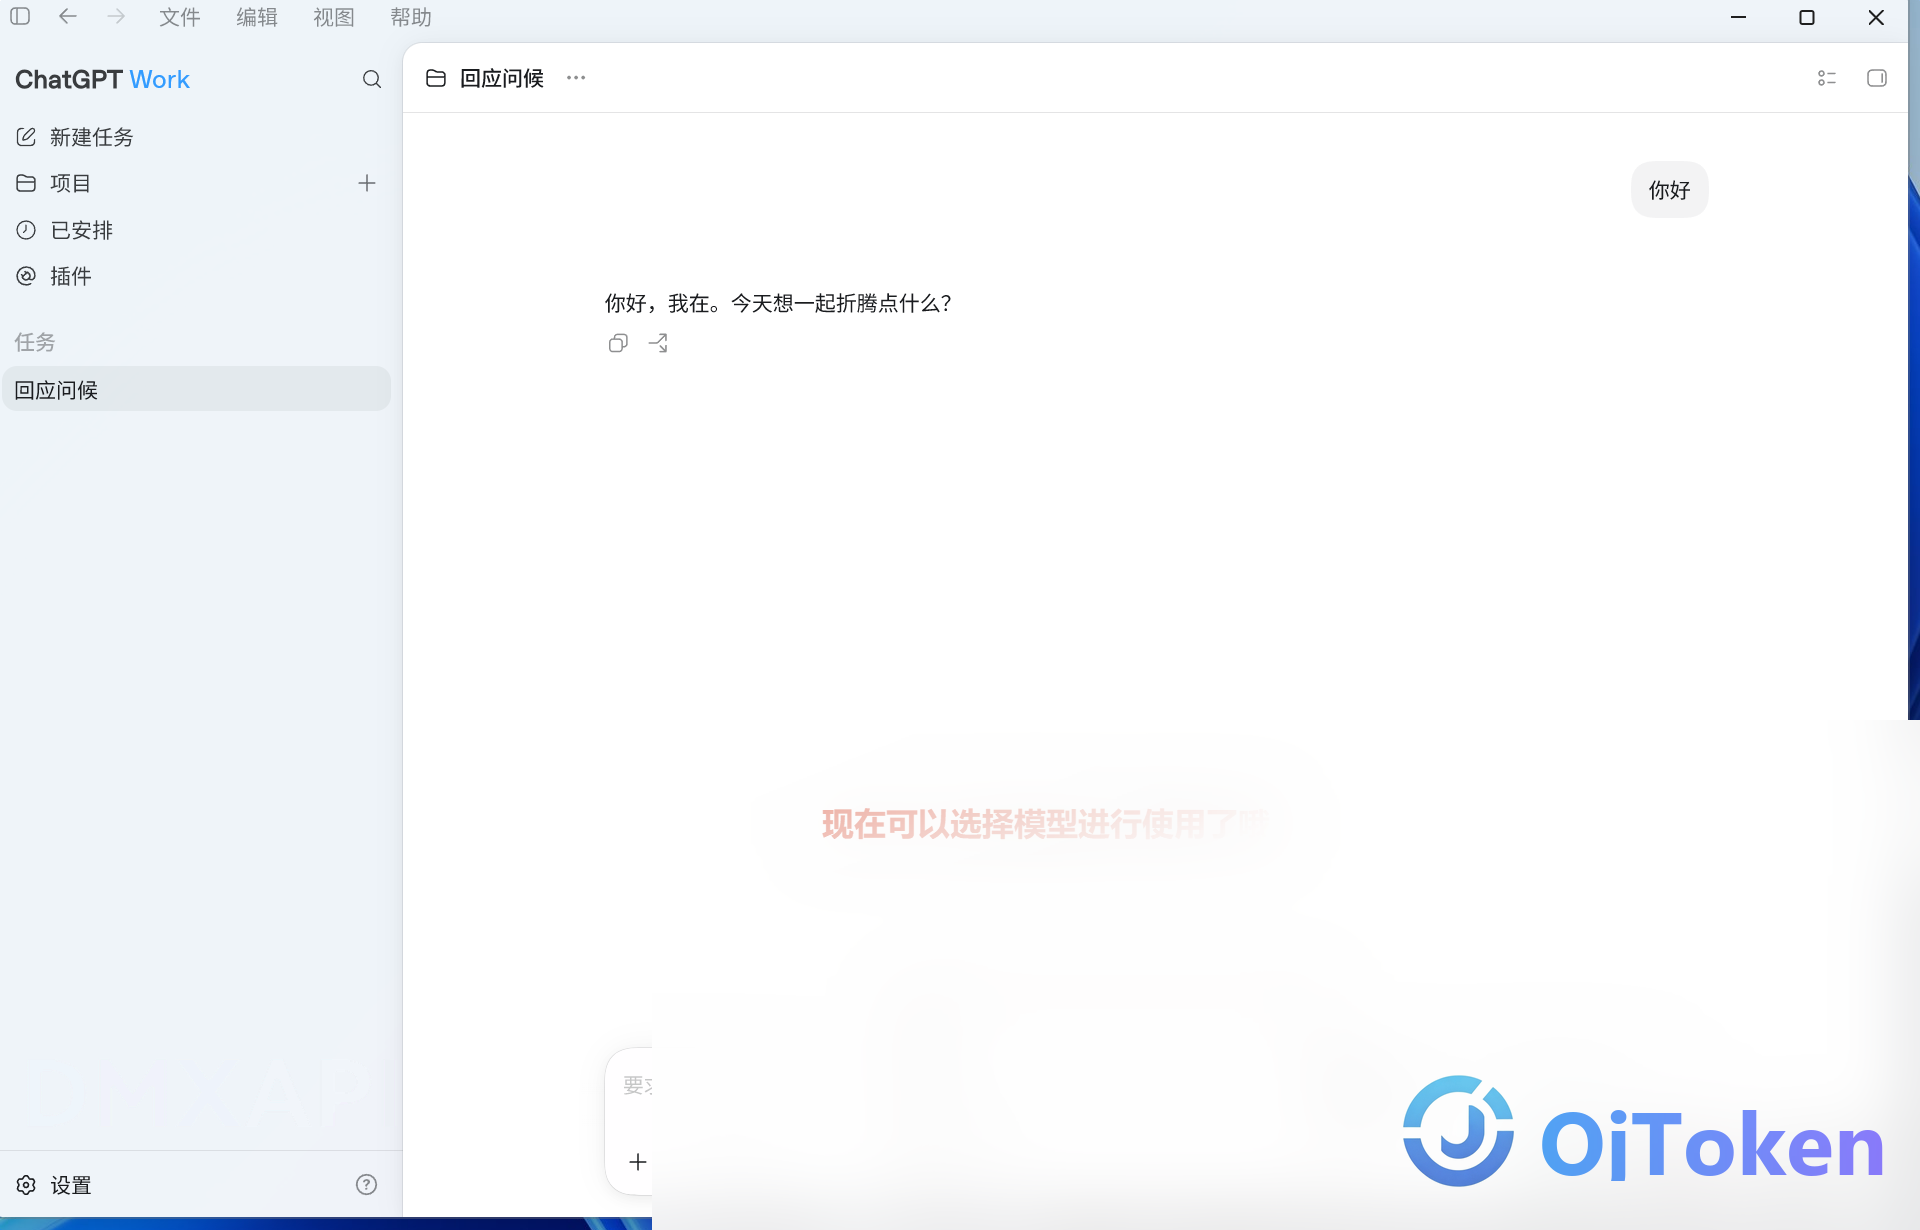Click the 新建任务 pencil icon

(26, 137)
